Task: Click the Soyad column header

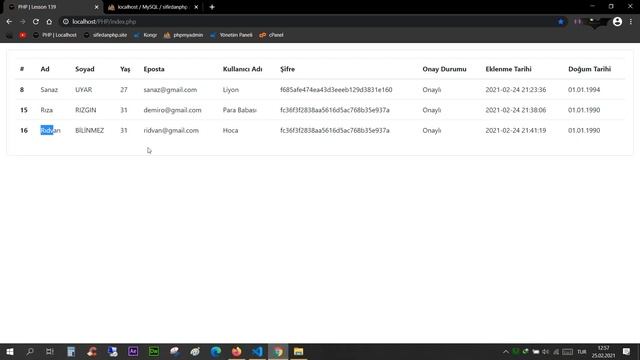Action: [x=85, y=69]
